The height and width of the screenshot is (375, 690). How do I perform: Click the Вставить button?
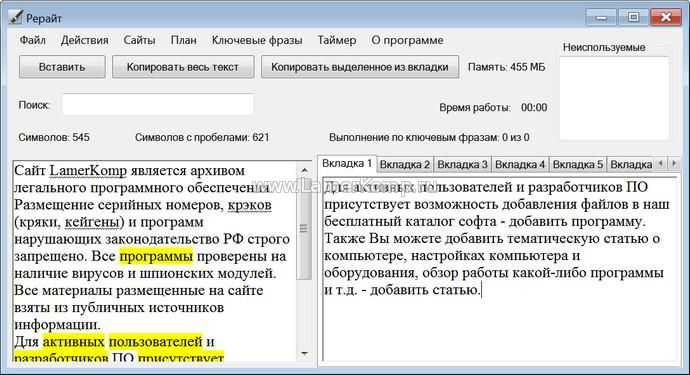[x=62, y=67]
